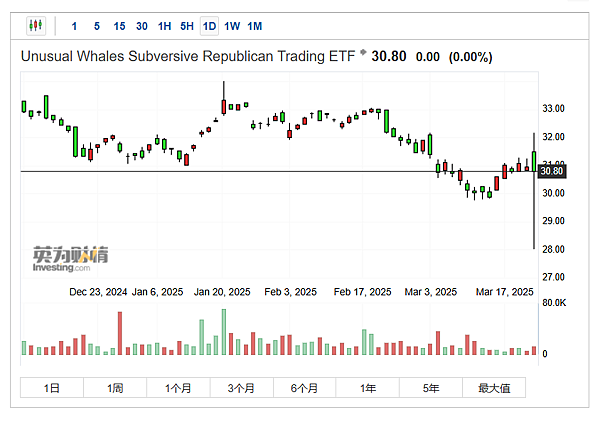The height and width of the screenshot is (422, 600).
Task: Switch to the 5年 range
Action: pos(431,387)
